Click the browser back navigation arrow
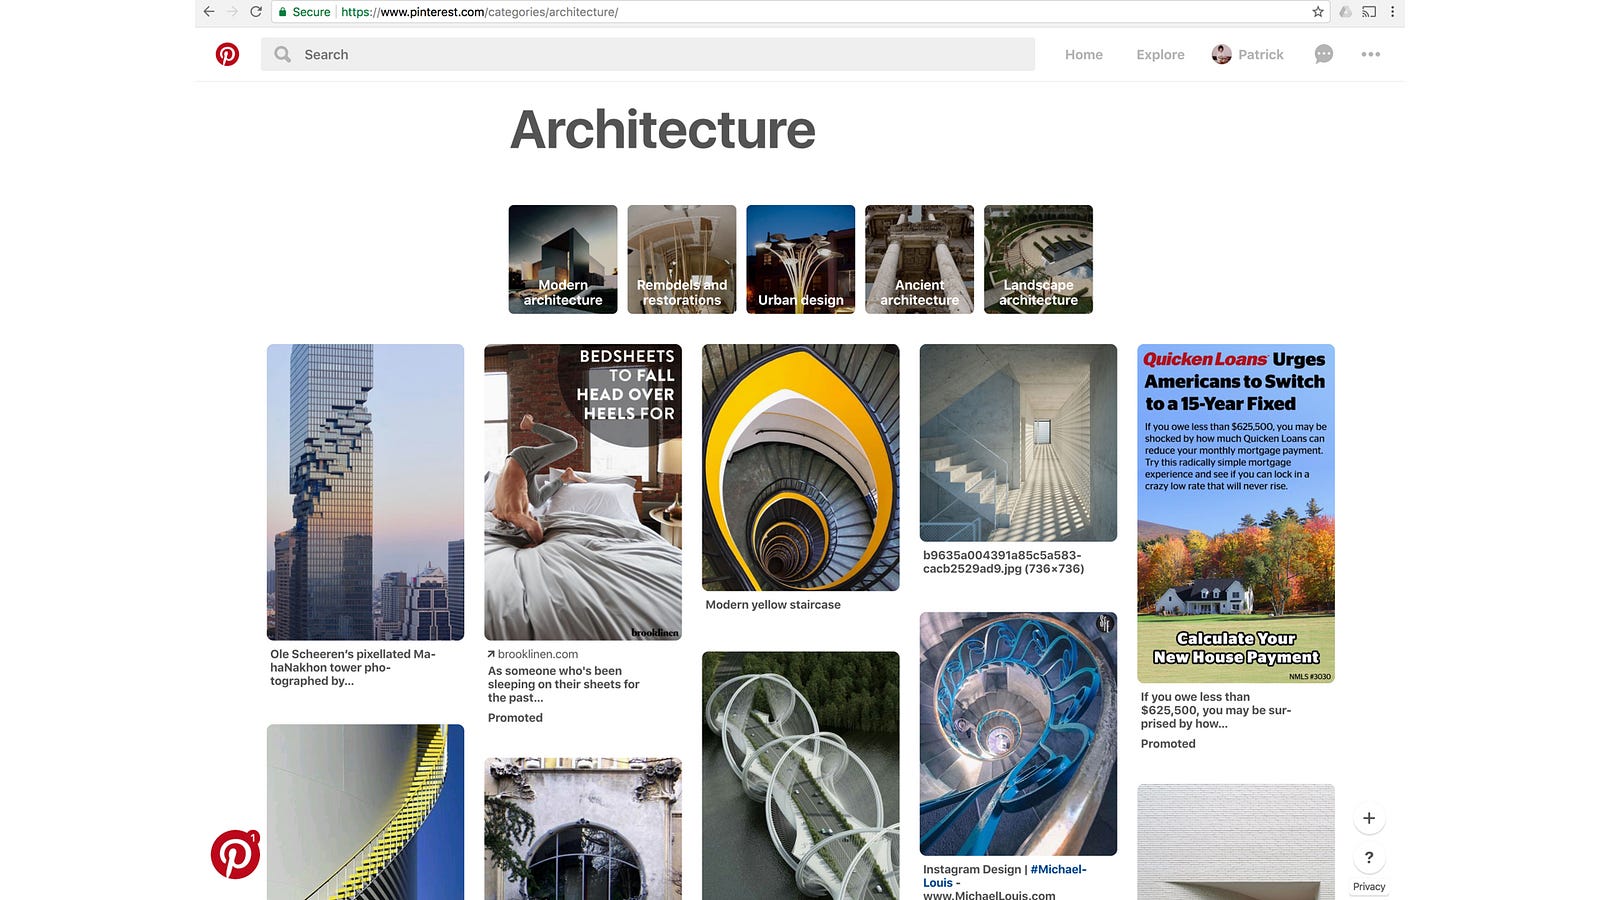1600x900 pixels. pos(208,12)
